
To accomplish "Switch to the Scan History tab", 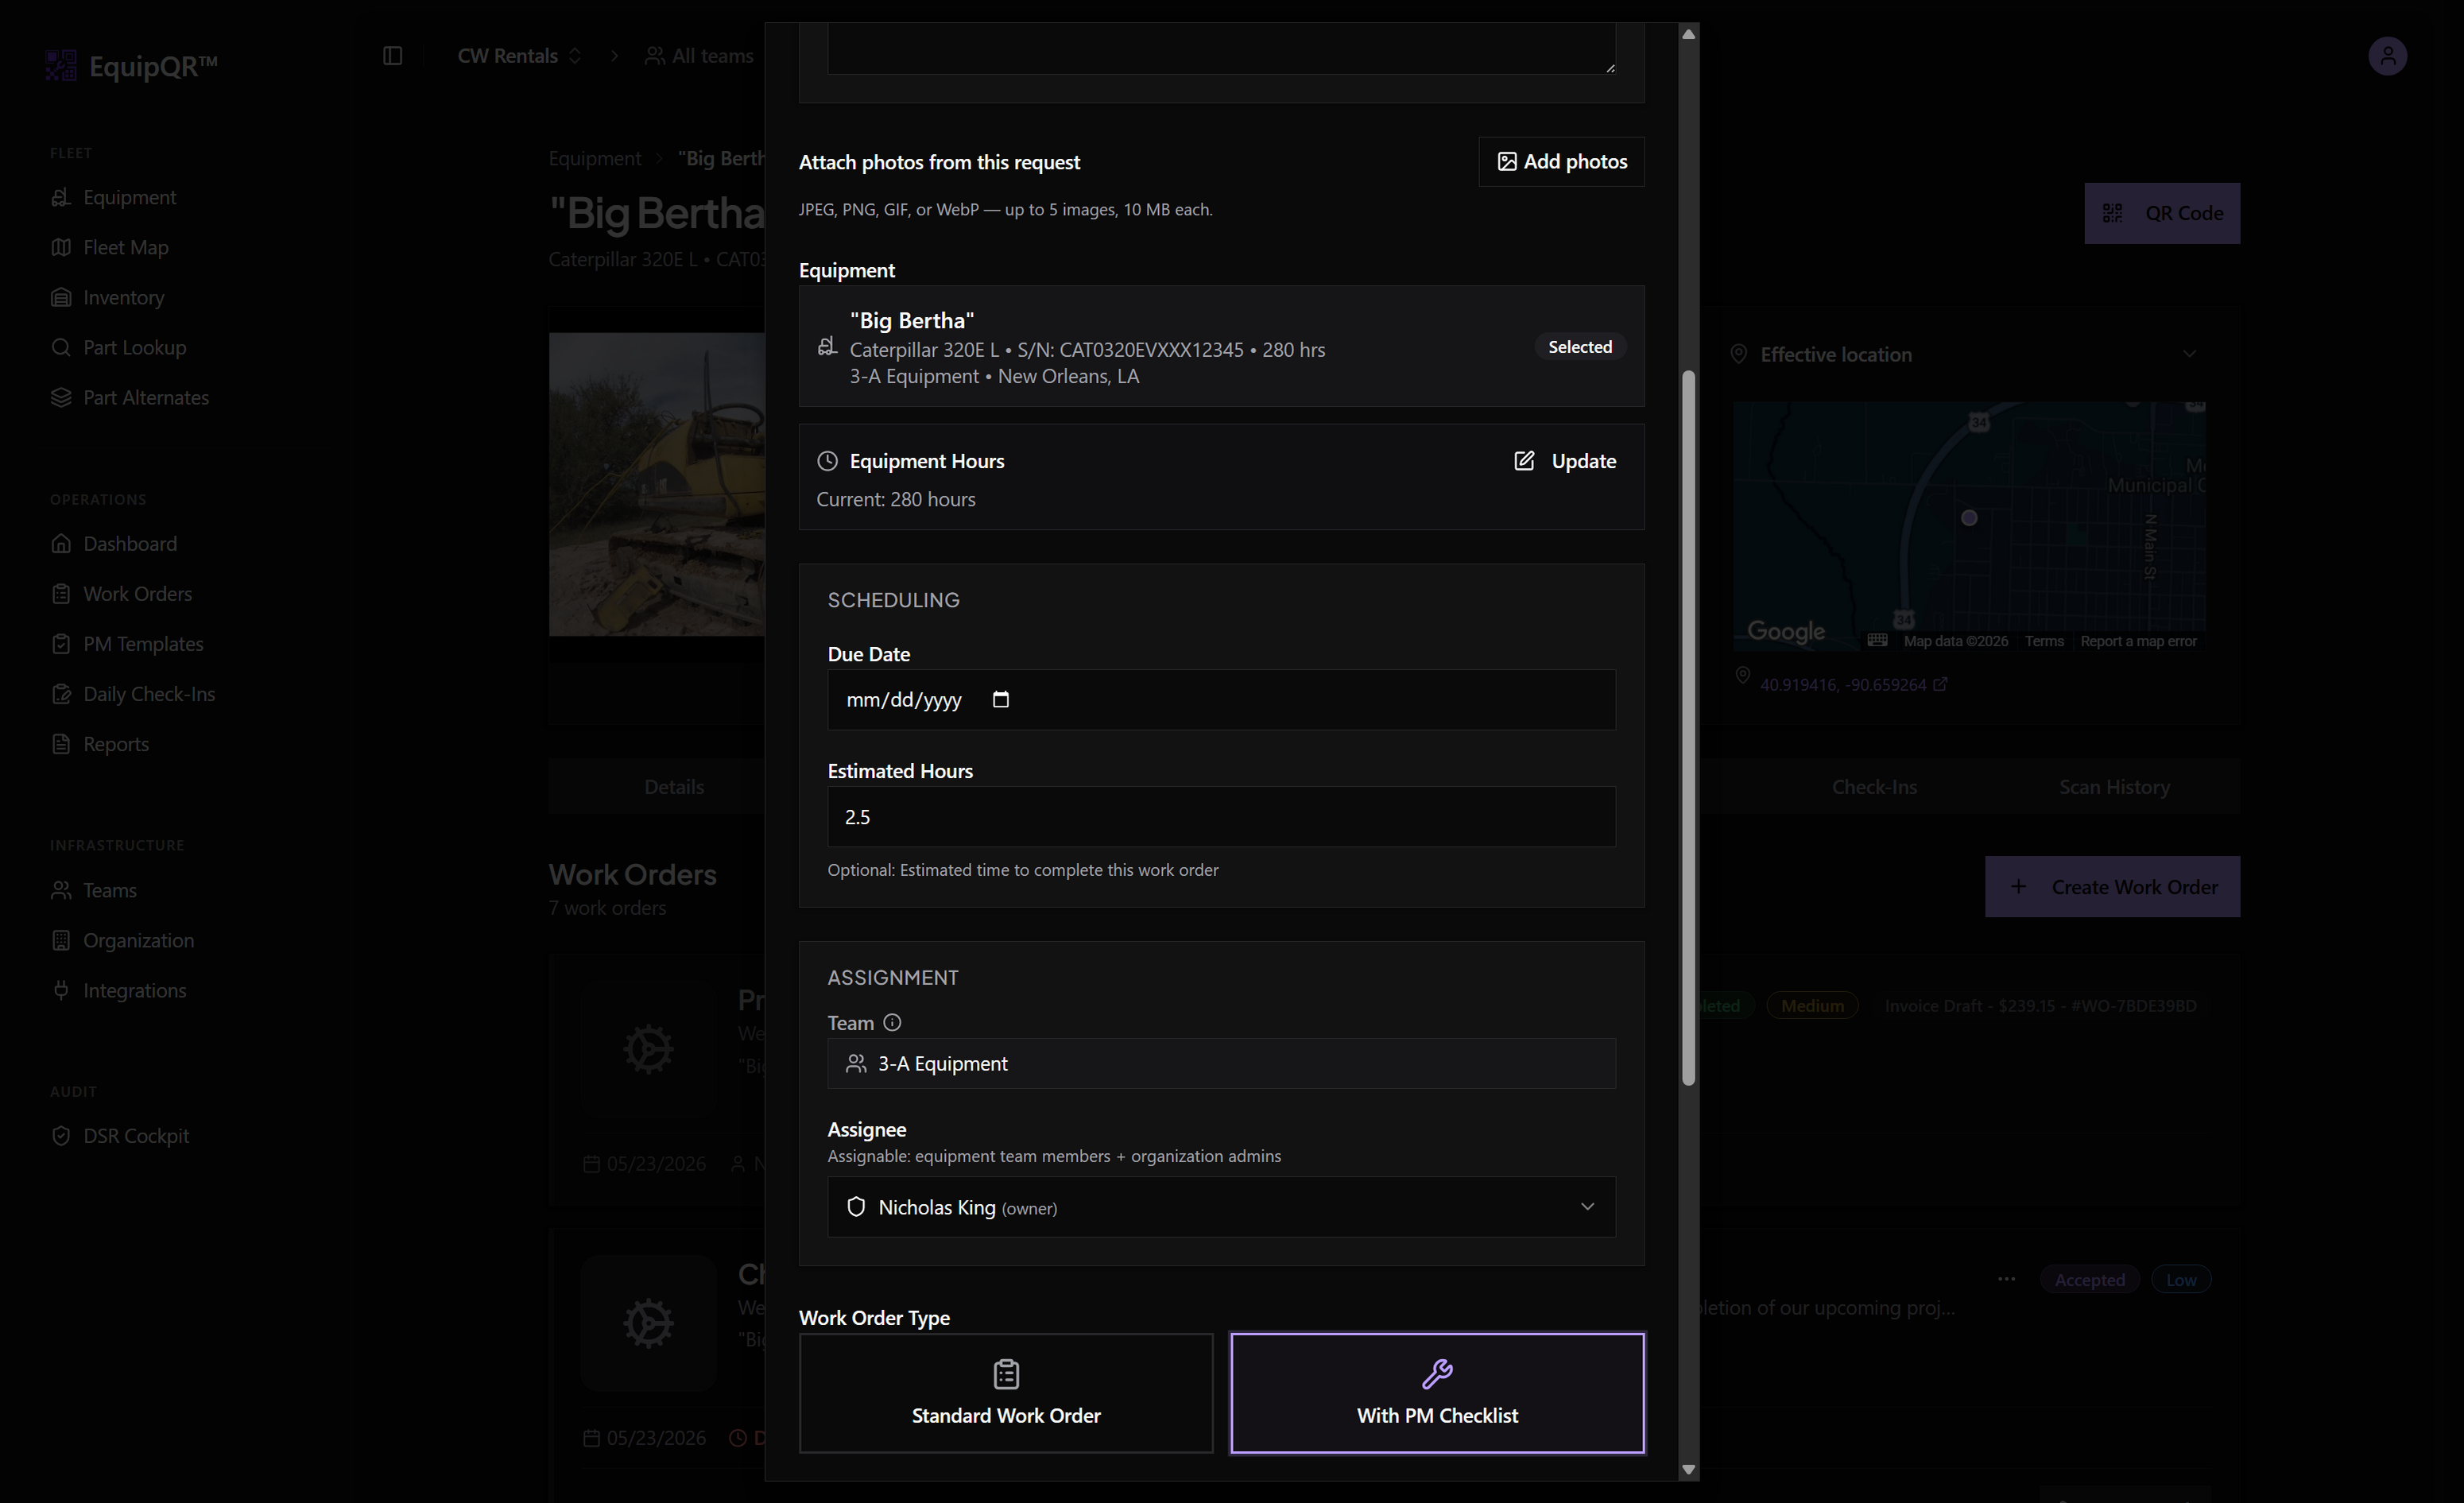I will click(2114, 787).
